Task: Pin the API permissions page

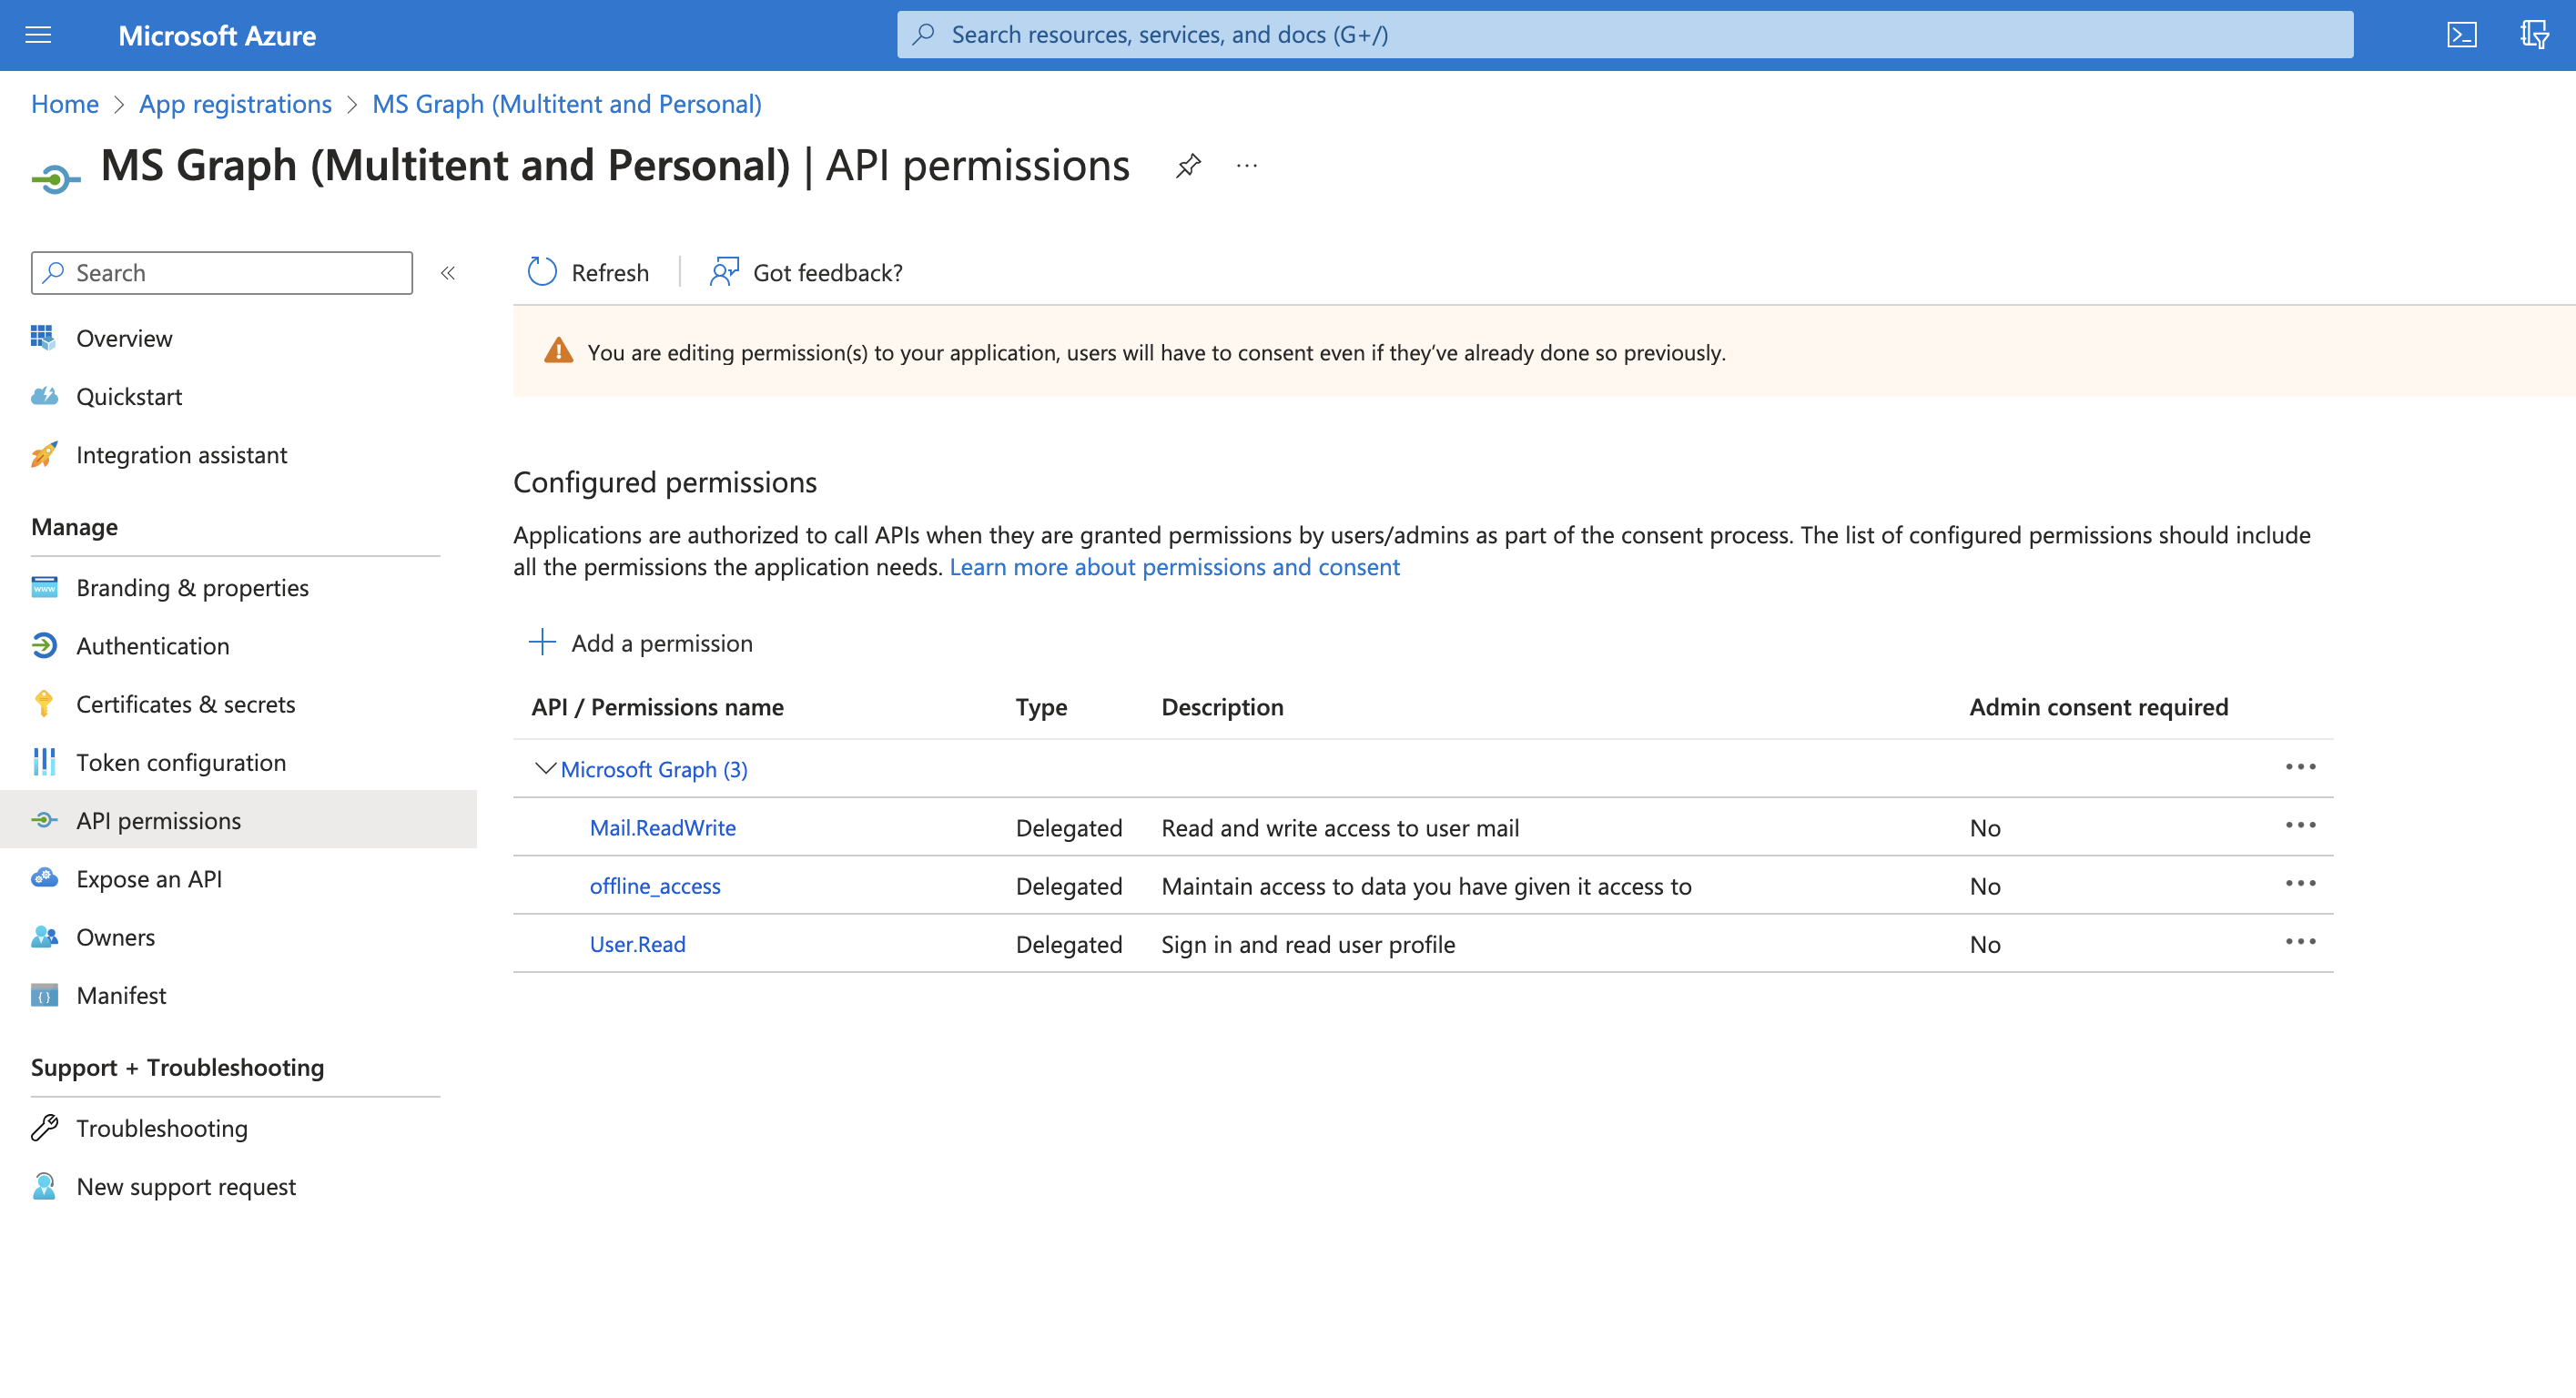Action: (1188, 165)
